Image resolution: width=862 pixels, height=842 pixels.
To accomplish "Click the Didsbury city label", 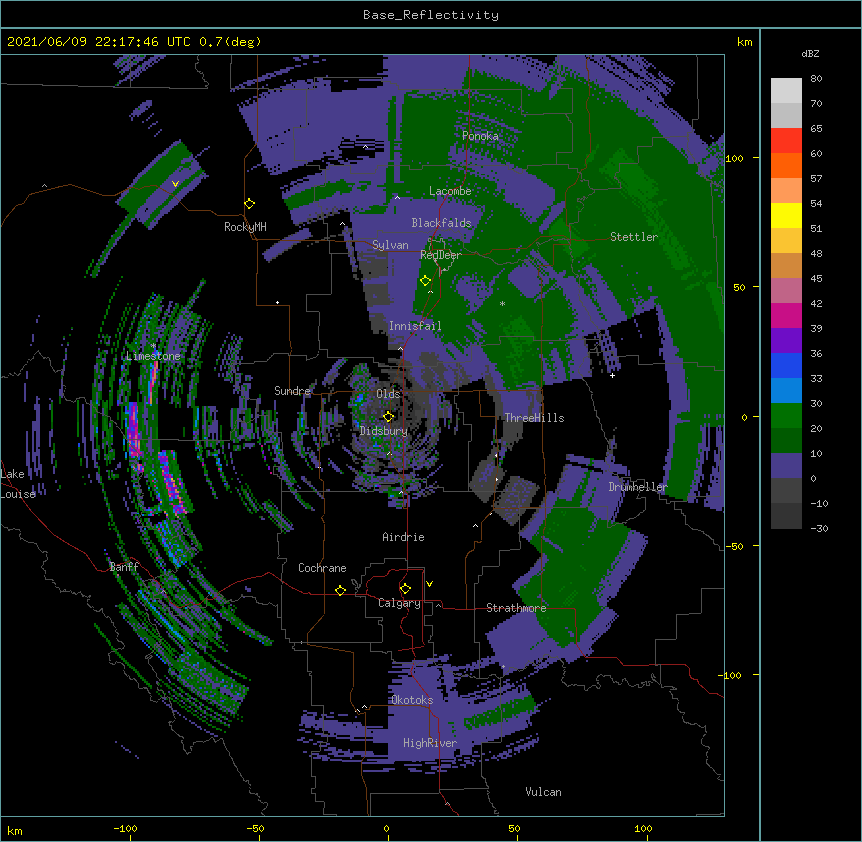I will (384, 431).
